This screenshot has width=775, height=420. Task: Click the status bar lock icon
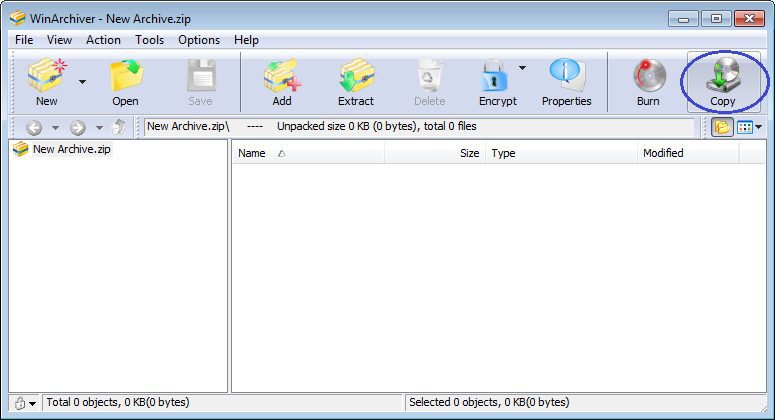20,403
